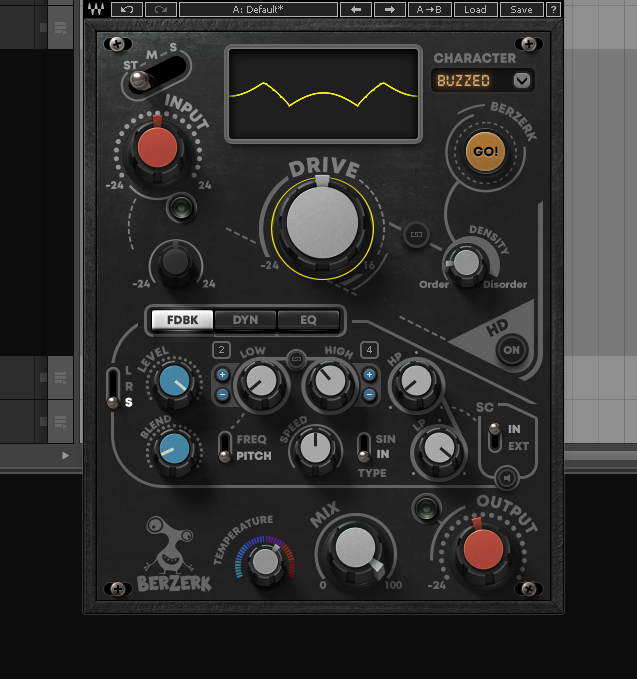Click the bottom track menu icon in host
Screen dimensions: 637x679
(x=60, y=421)
